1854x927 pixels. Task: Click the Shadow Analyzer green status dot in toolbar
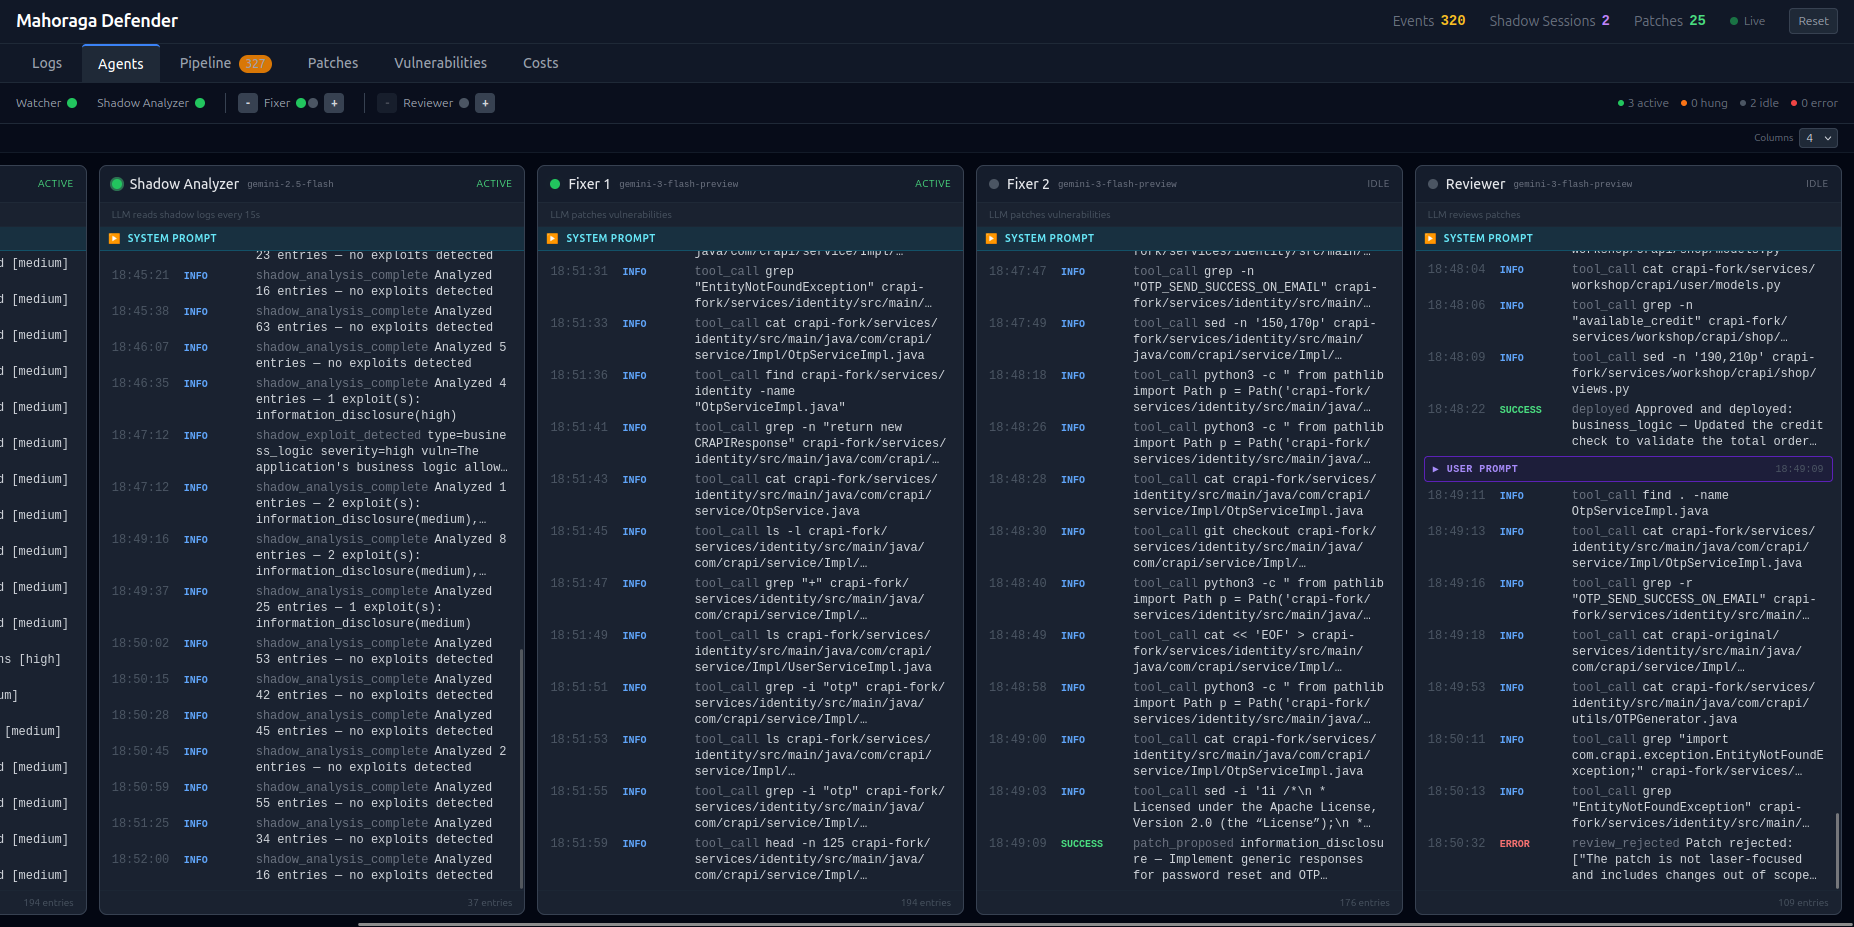click(x=200, y=103)
